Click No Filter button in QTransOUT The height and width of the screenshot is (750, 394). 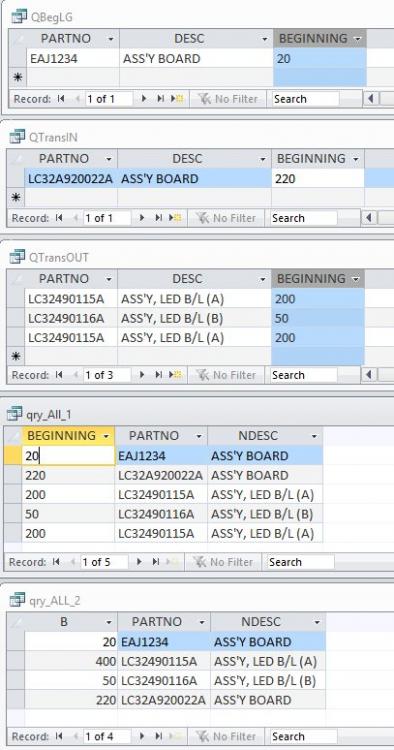pos(226,375)
